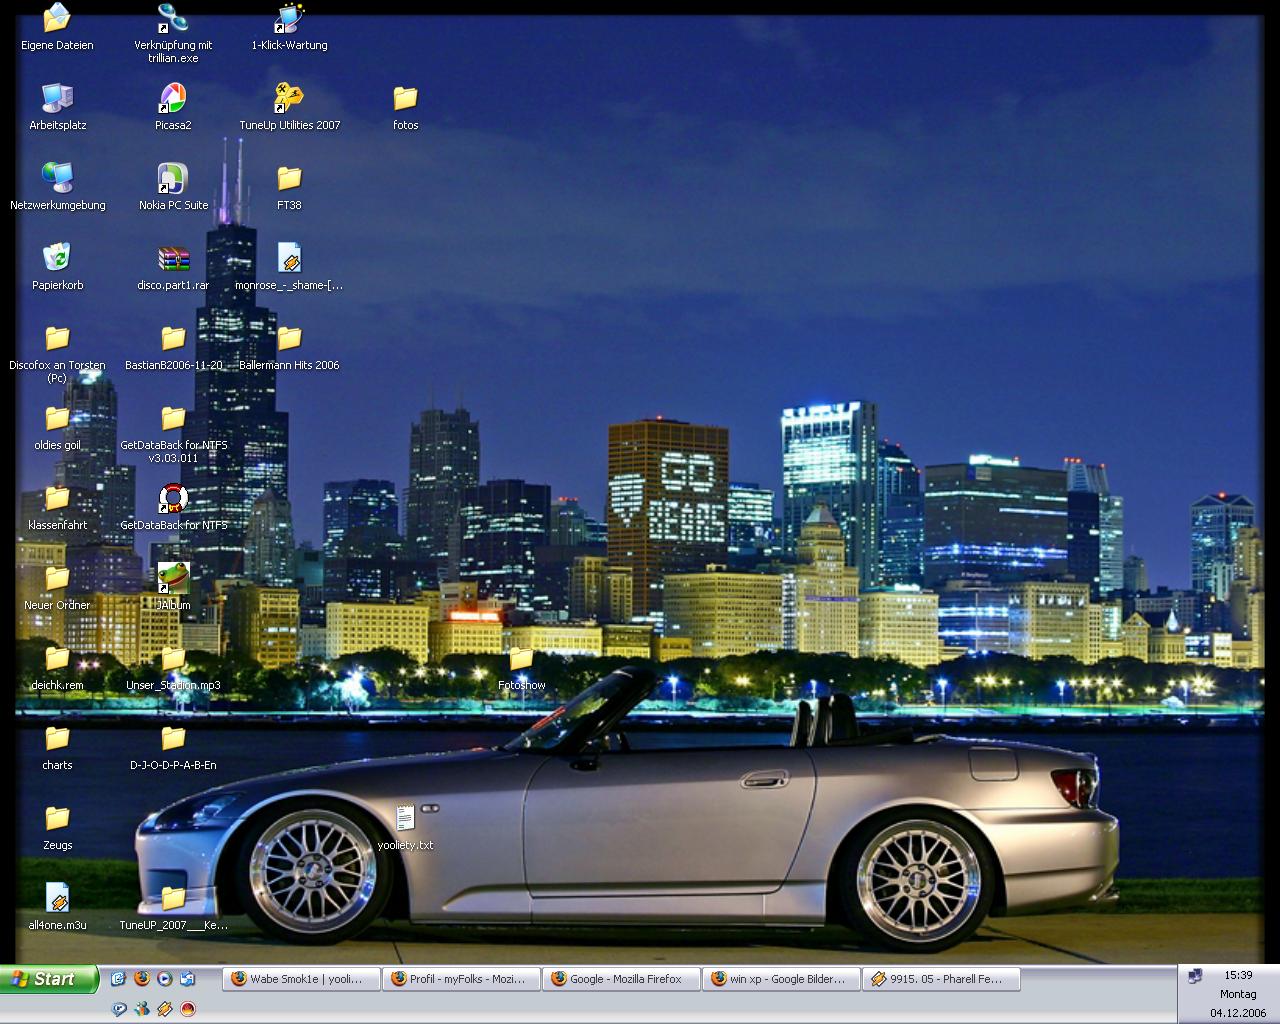Screen dimensions: 1280x1024
Task: Click the Netzwerkumgebung network icon
Action: pos(57,179)
